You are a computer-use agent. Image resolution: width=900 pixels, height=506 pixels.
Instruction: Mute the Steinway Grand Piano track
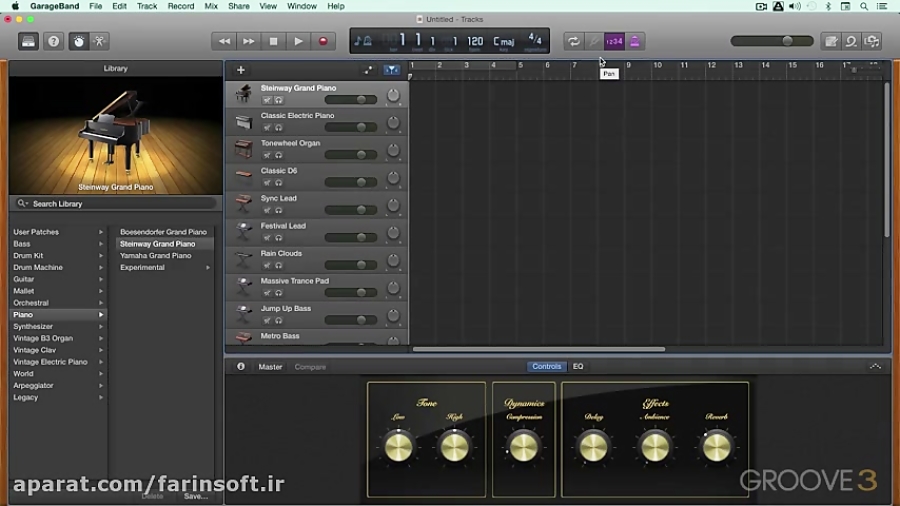click(267, 100)
